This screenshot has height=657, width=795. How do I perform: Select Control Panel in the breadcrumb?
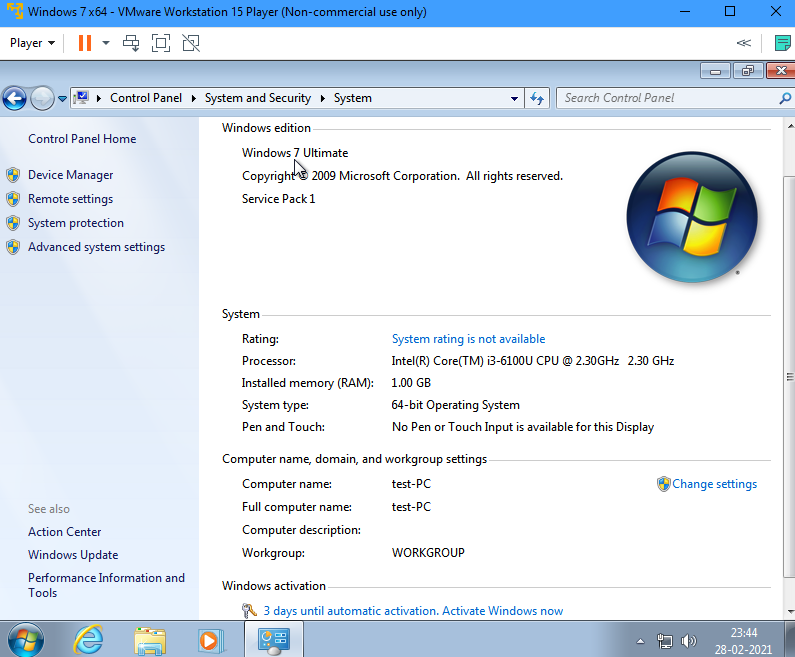(x=146, y=98)
